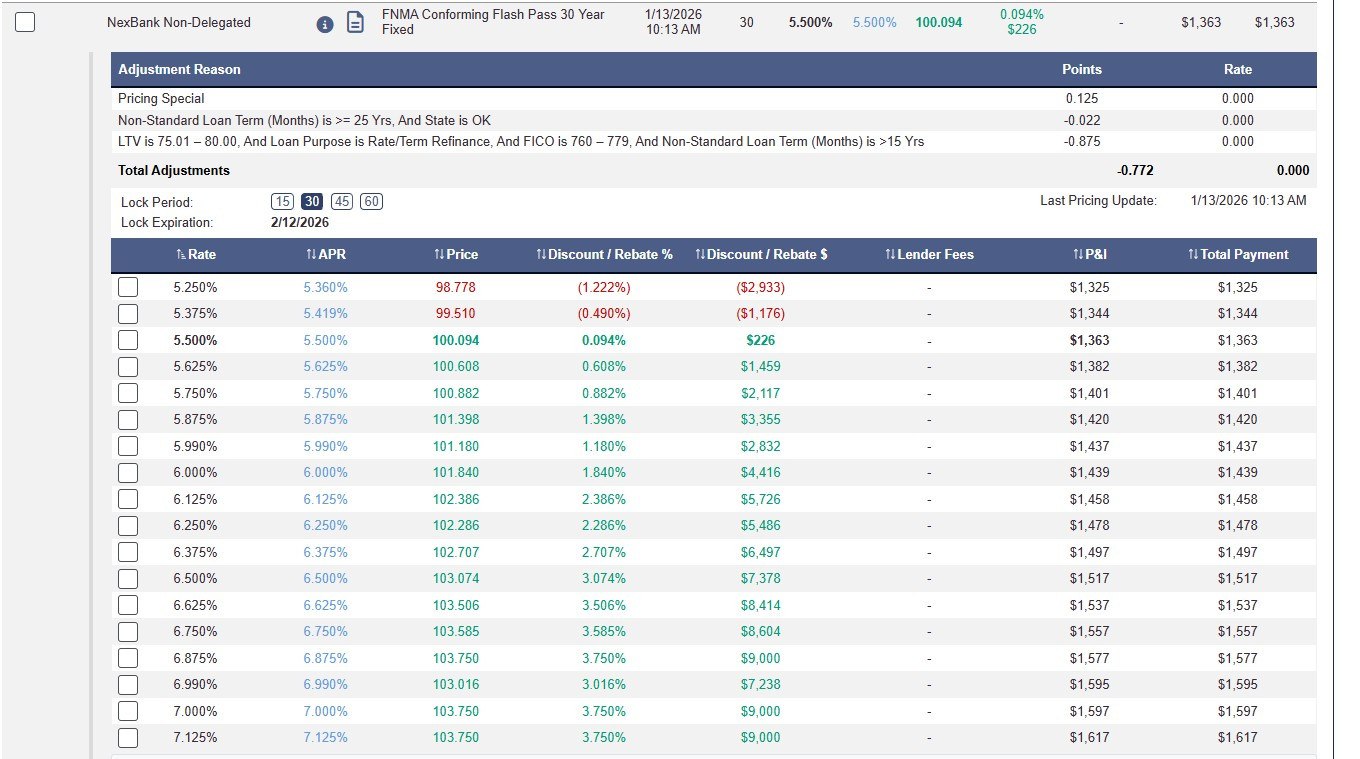Choose the 15 day lock period
The image size is (1360, 759).
[x=282, y=201]
